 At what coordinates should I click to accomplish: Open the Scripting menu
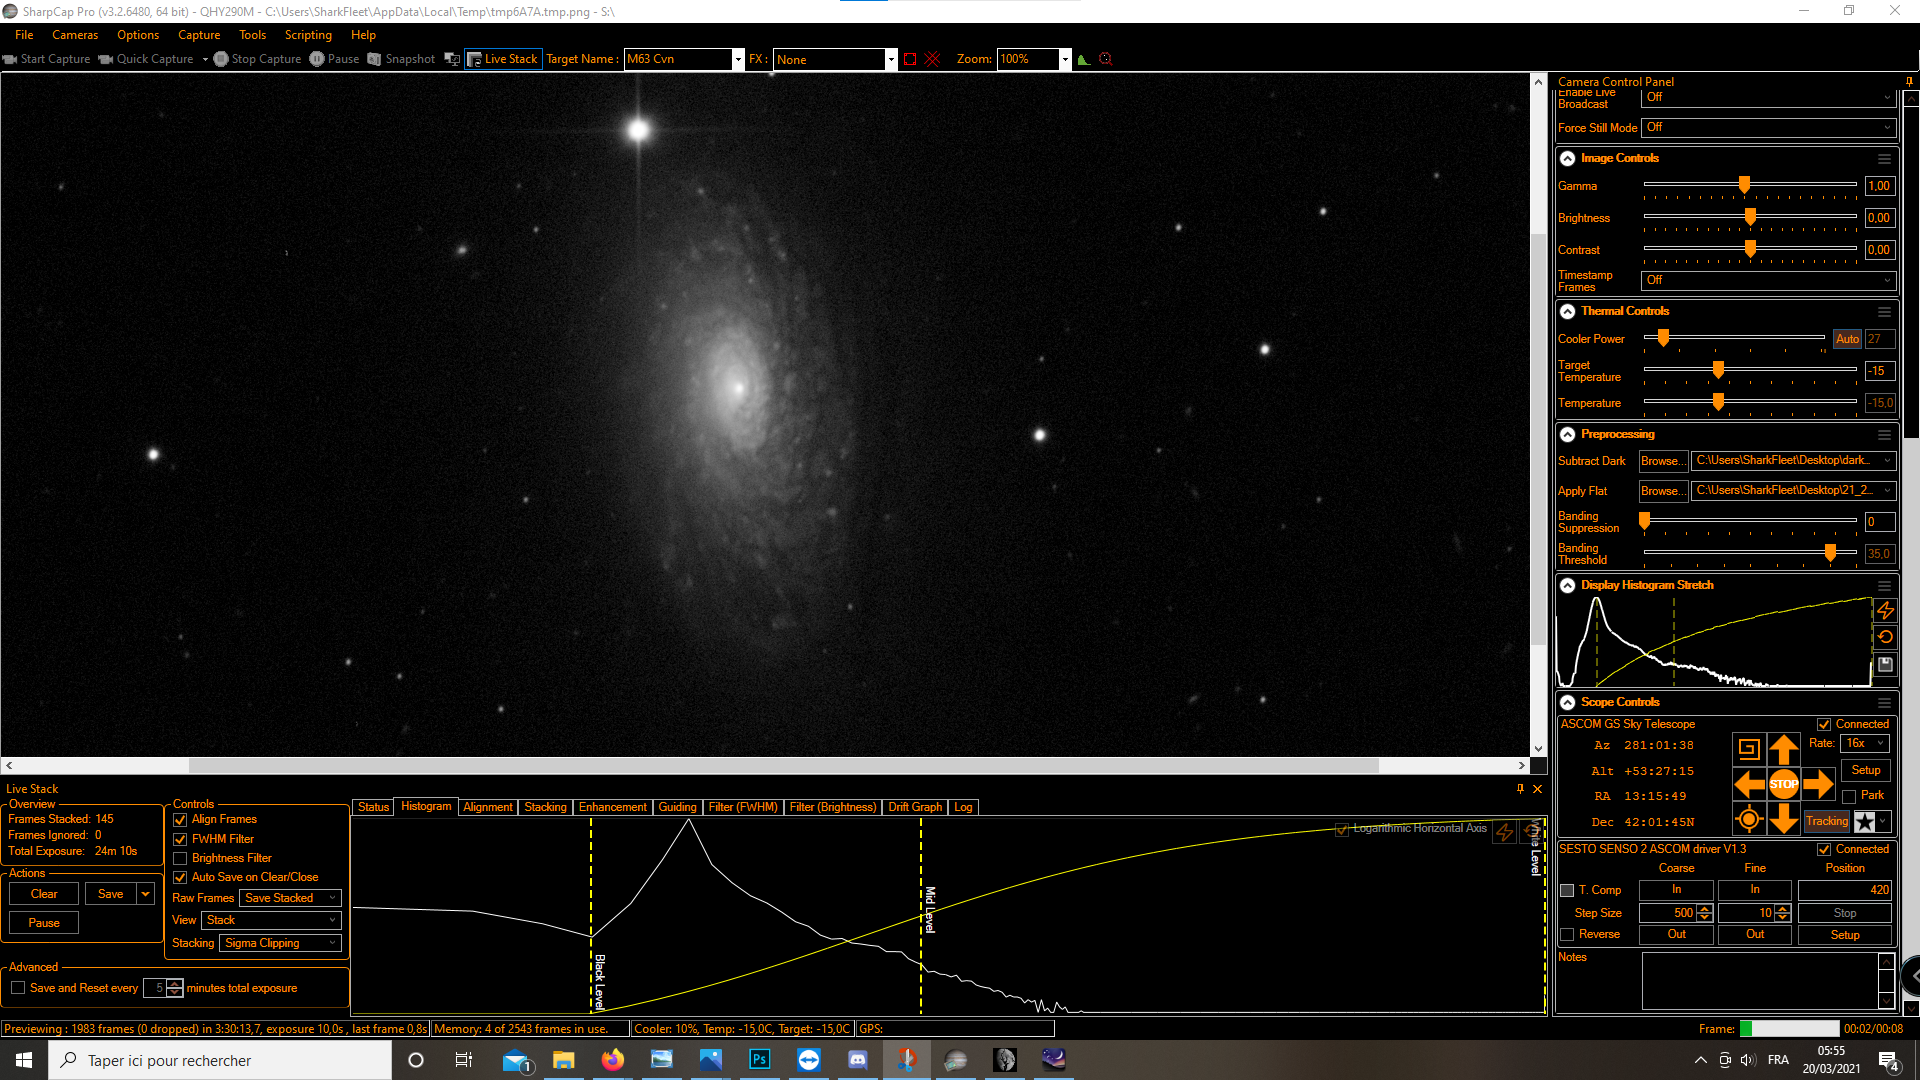(307, 35)
